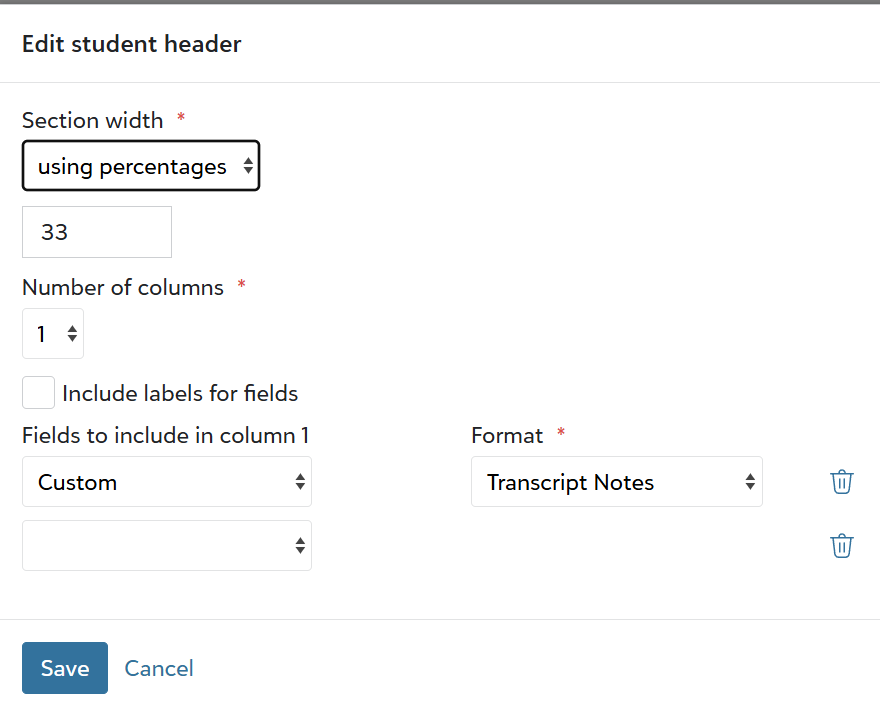880x708 pixels.
Task: Toggle Include labels for fields checkbox
Action: [x=39, y=393]
